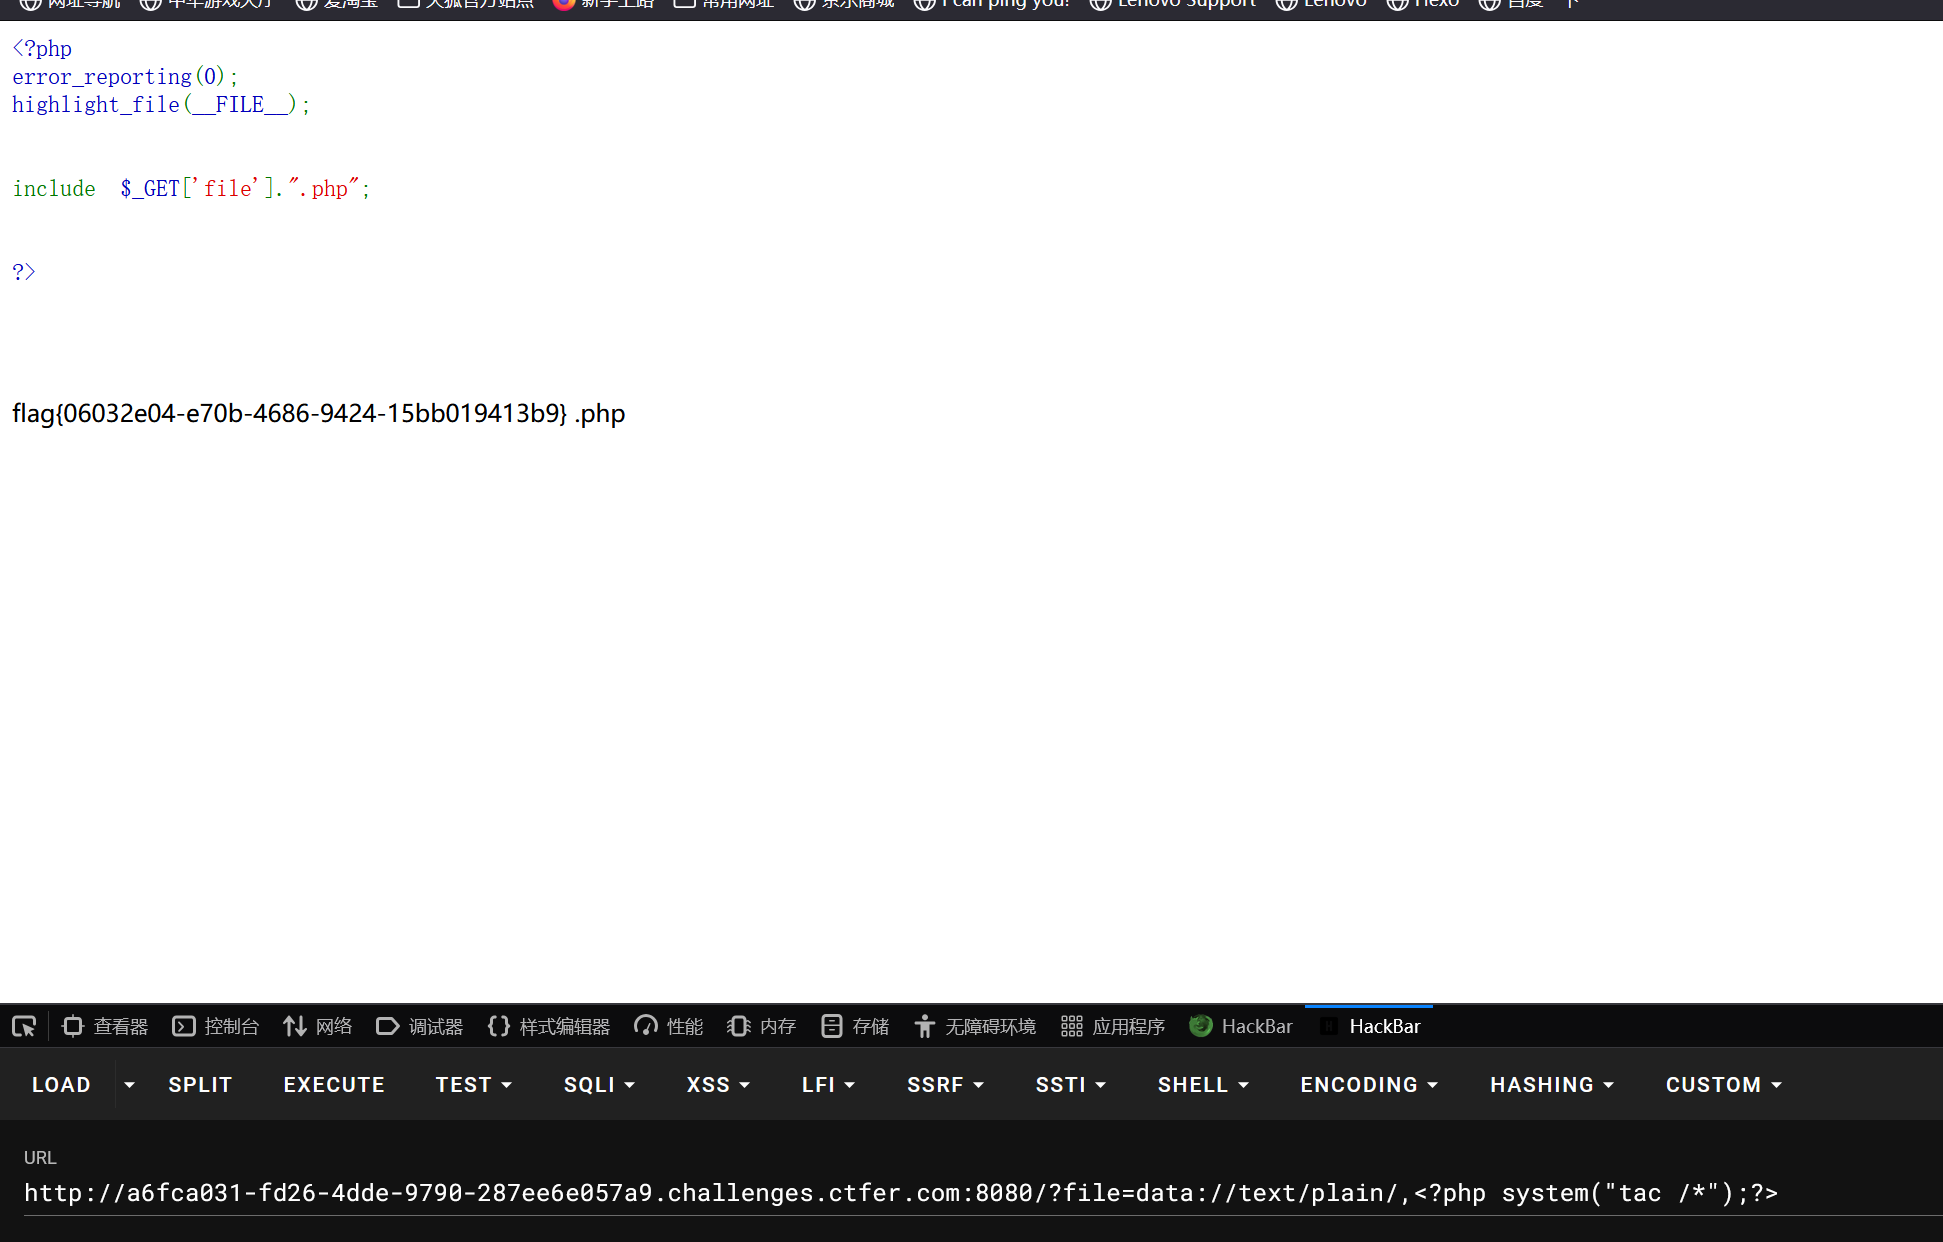Viewport: 1943px width, 1242px height.
Task: Expand the LOAD dropdown arrow
Action: pos(129,1085)
